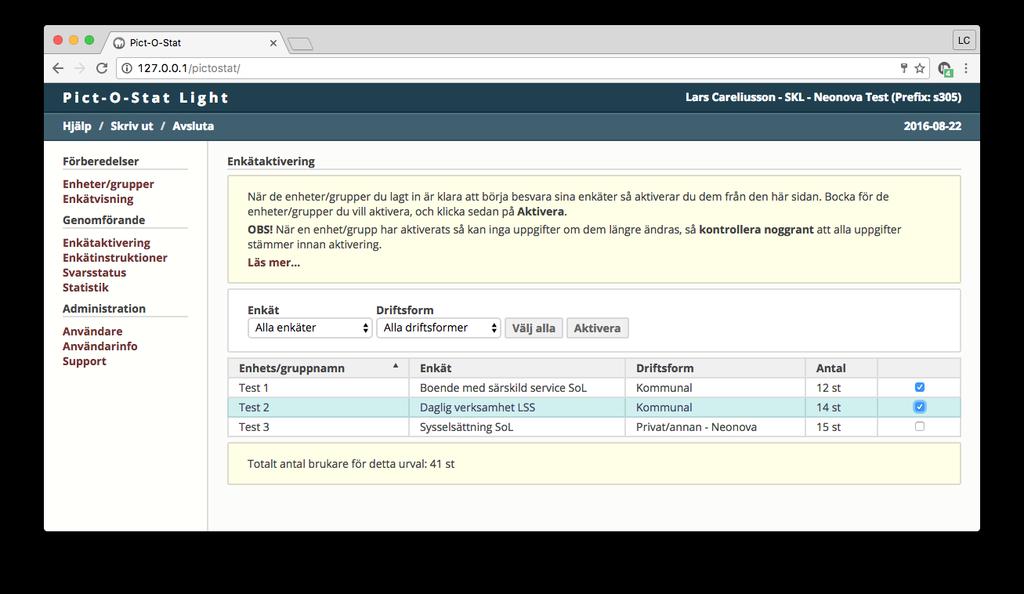Open Enkätinstruktioner sidebar link
1024x594 pixels.
click(x=115, y=258)
